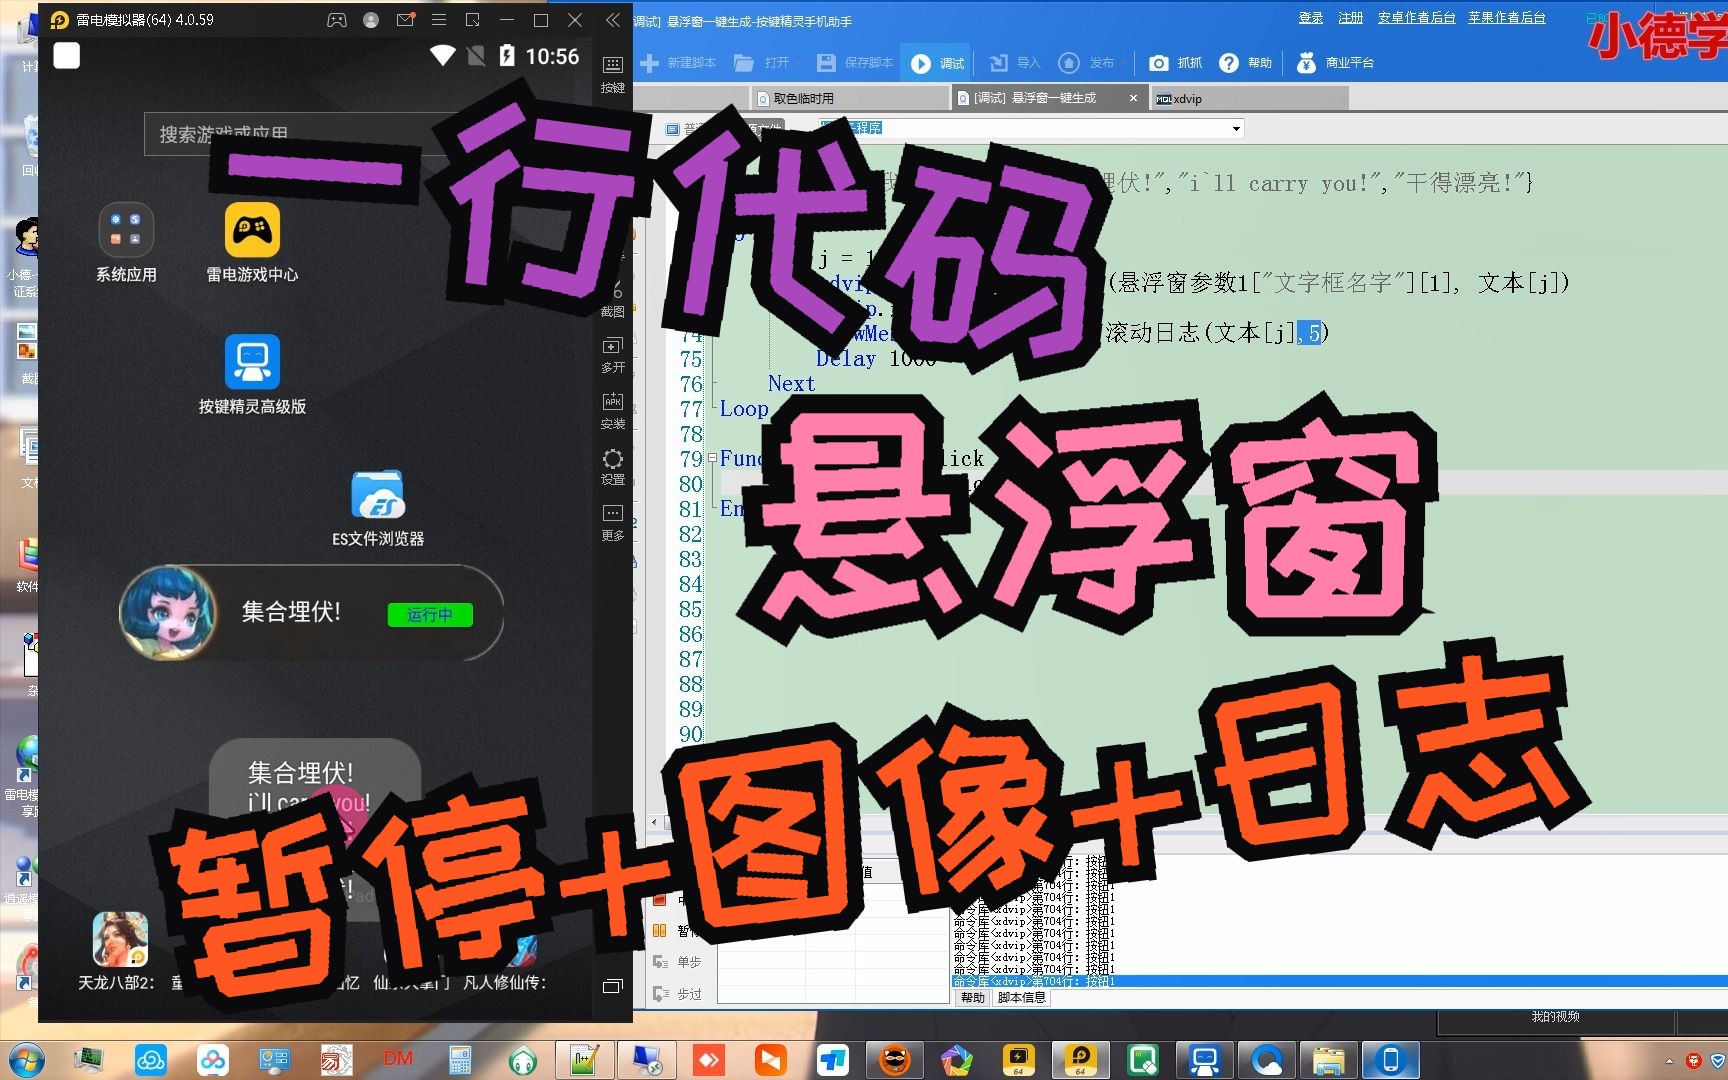Image resolution: width=1728 pixels, height=1080 pixels.
Task: Click 保存脚本 save script toolbar button
Action: [x=855, y=63]
